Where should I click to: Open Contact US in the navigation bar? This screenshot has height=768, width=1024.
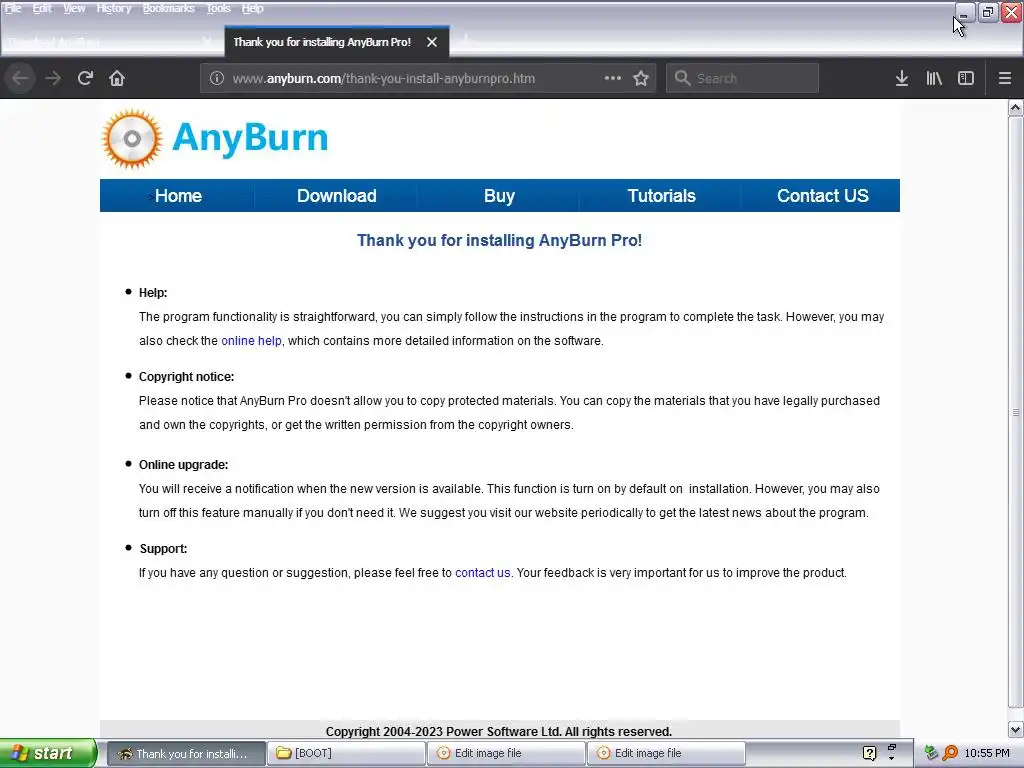pos(822,196)
